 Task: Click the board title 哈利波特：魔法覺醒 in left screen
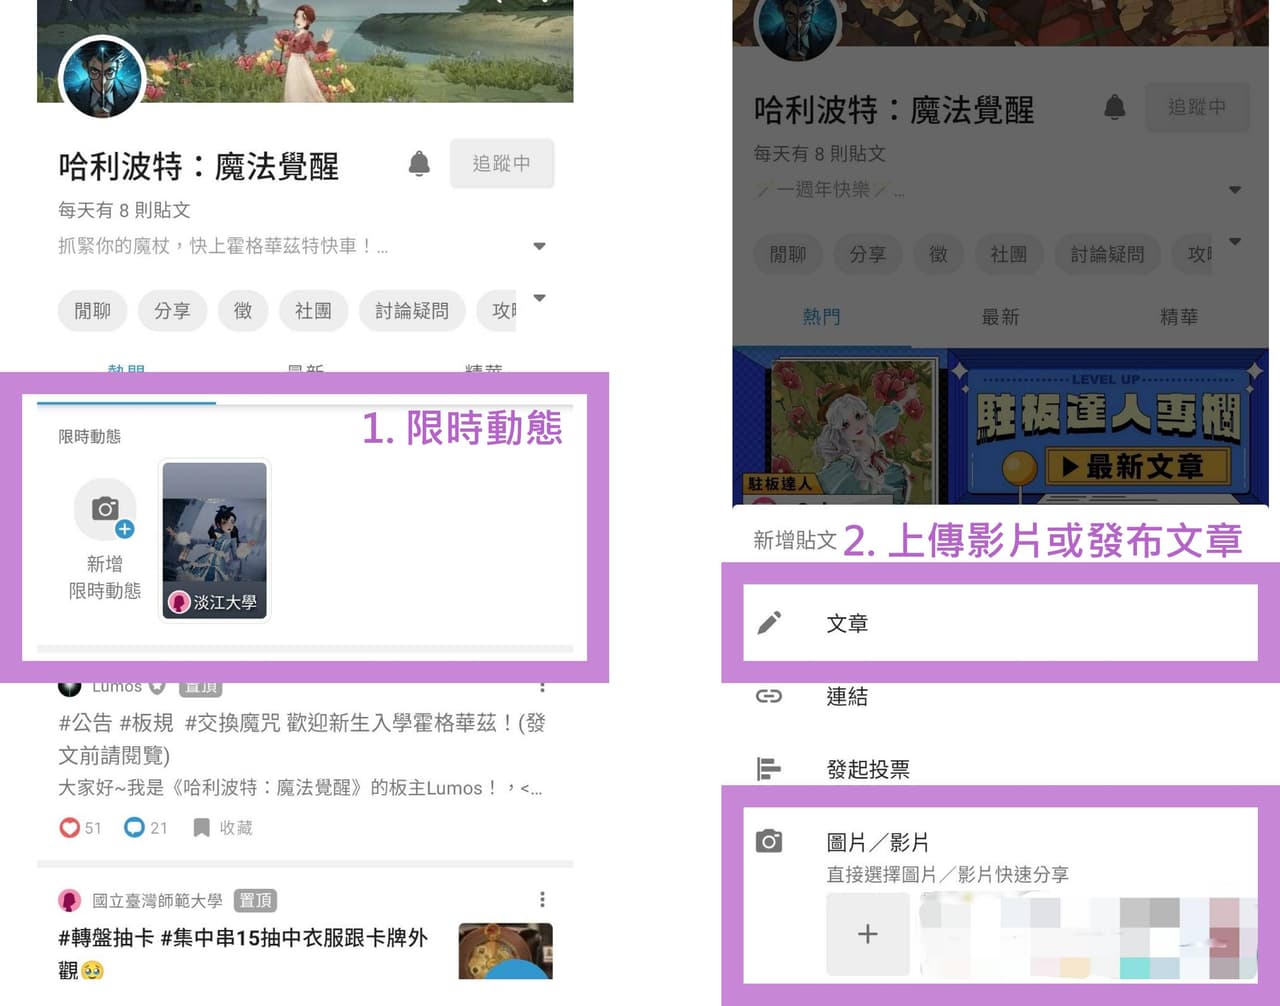[198, 166]
